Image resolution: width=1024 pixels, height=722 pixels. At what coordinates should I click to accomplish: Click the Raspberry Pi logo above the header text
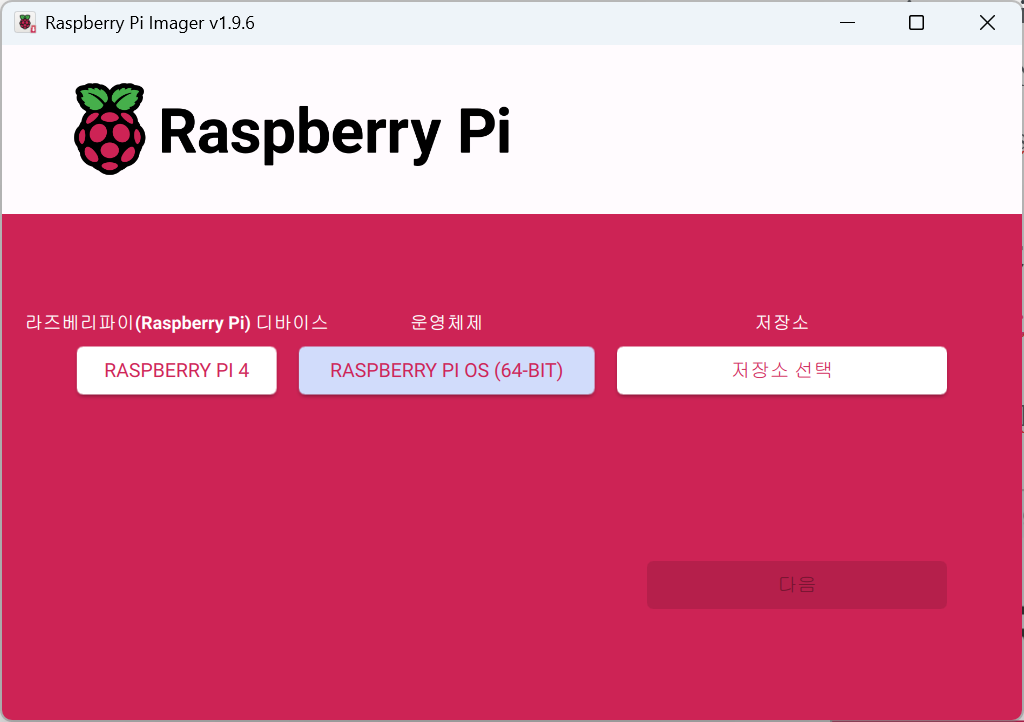tap(109, 128)
